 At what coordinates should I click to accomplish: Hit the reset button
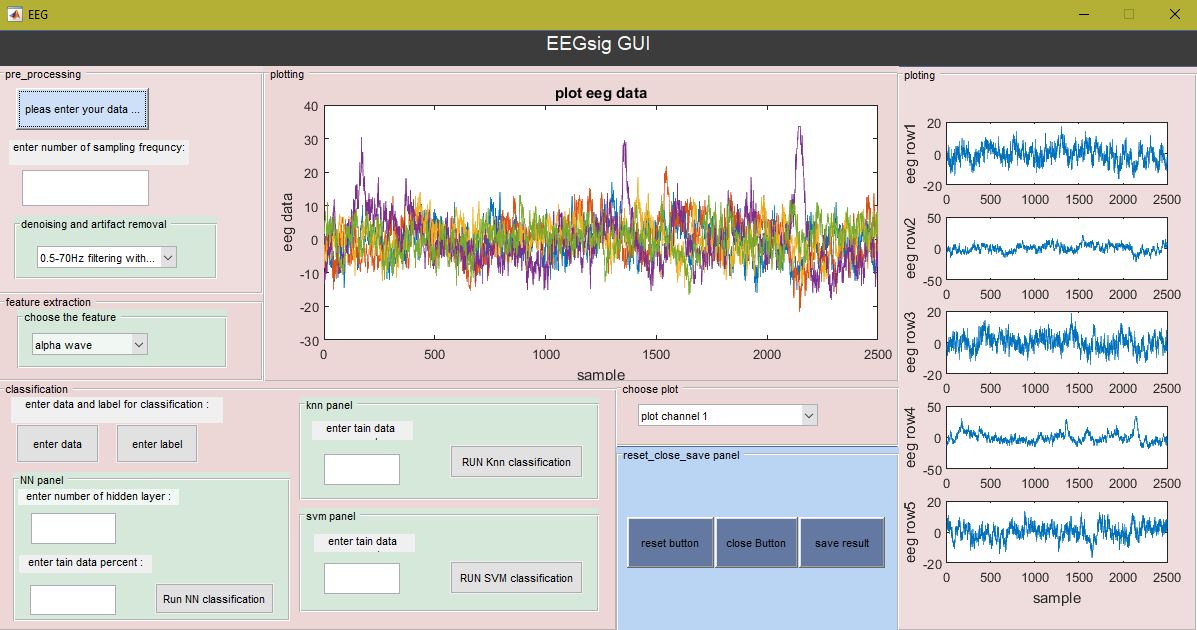tap(670, 543)
